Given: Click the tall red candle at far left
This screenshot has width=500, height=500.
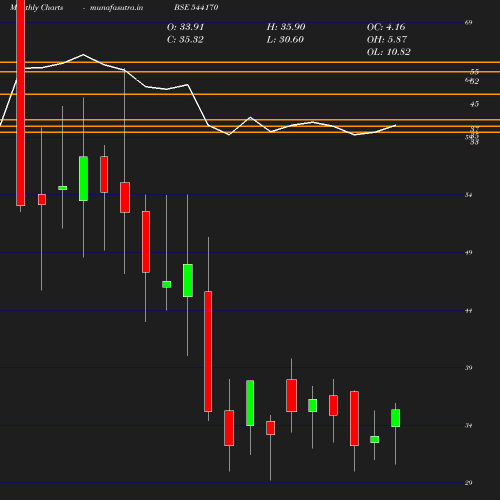Looking at the screenshot, I should (x=21, y=103).
